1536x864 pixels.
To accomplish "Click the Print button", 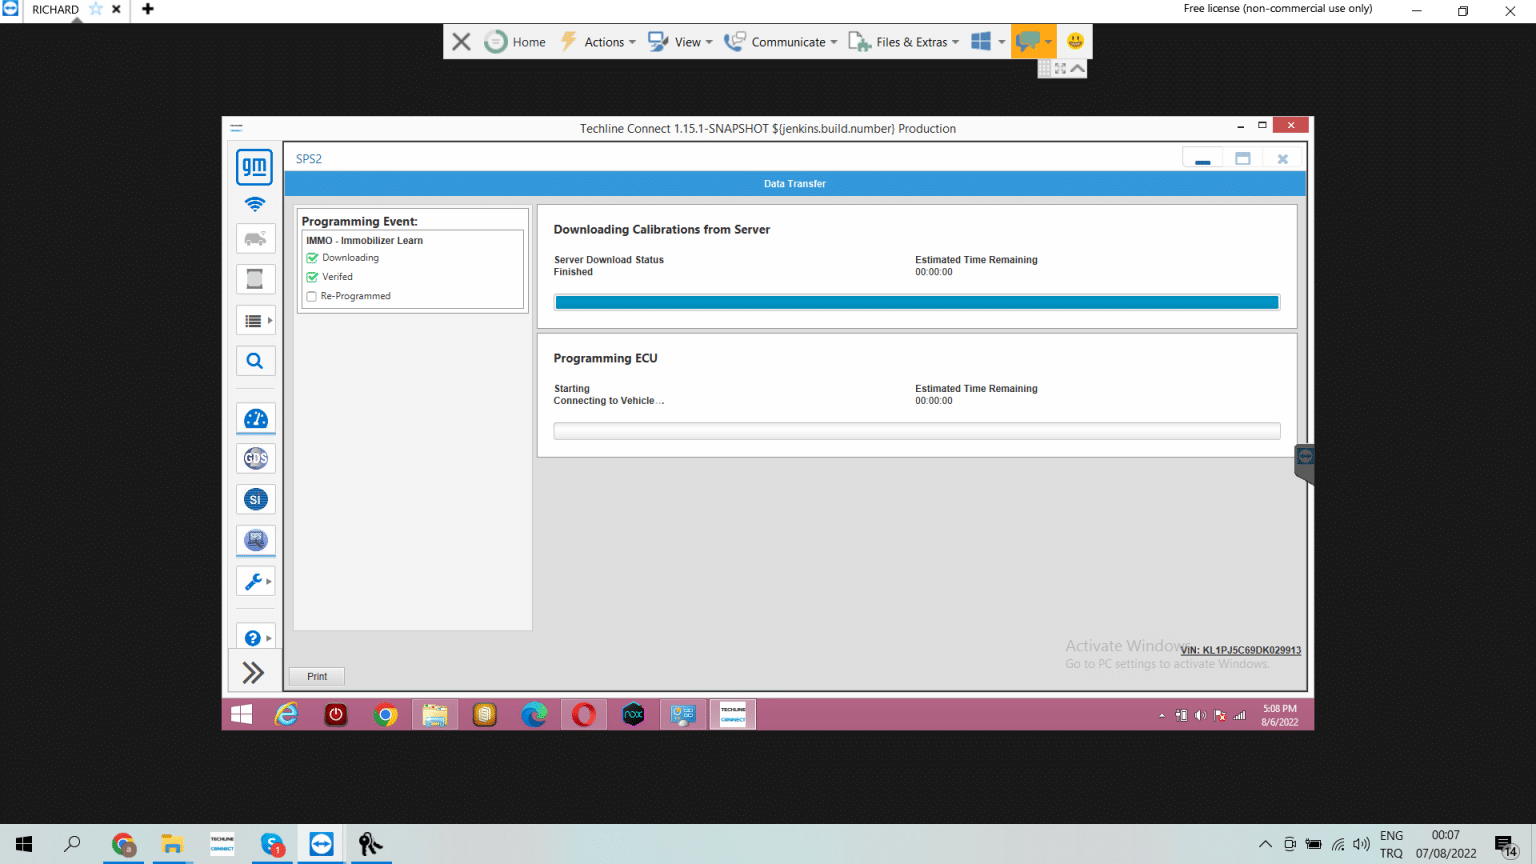I will (x=317, y=677).
